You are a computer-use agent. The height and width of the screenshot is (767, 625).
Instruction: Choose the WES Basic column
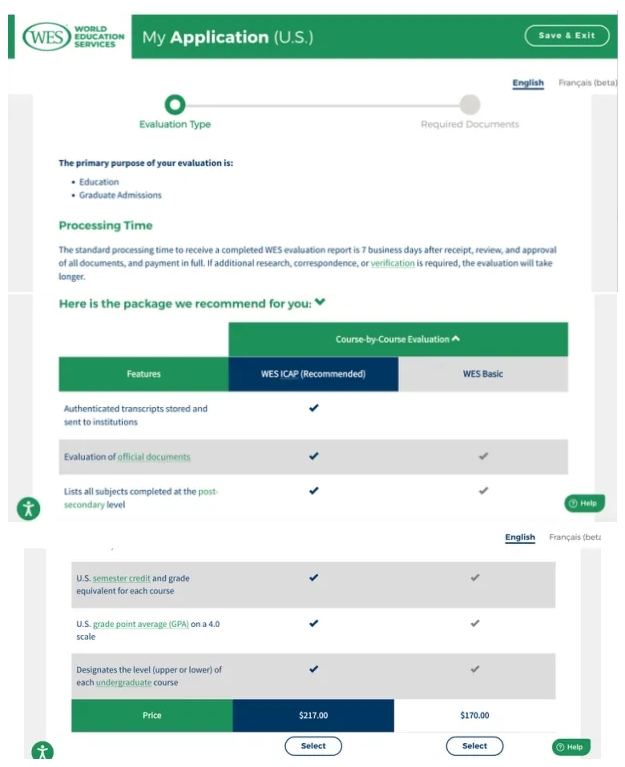click(483, 374)
